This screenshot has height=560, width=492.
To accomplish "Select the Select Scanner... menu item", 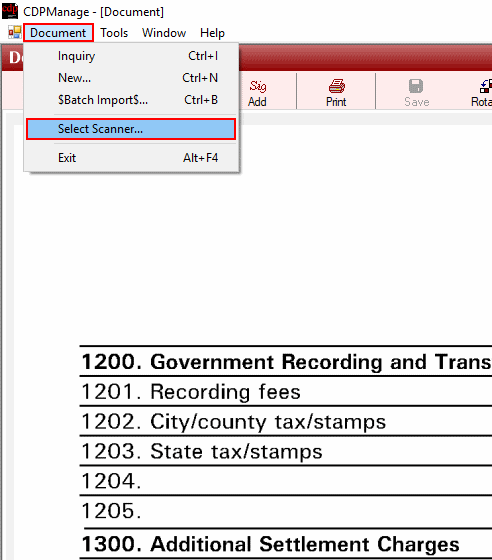I will 131,129.
